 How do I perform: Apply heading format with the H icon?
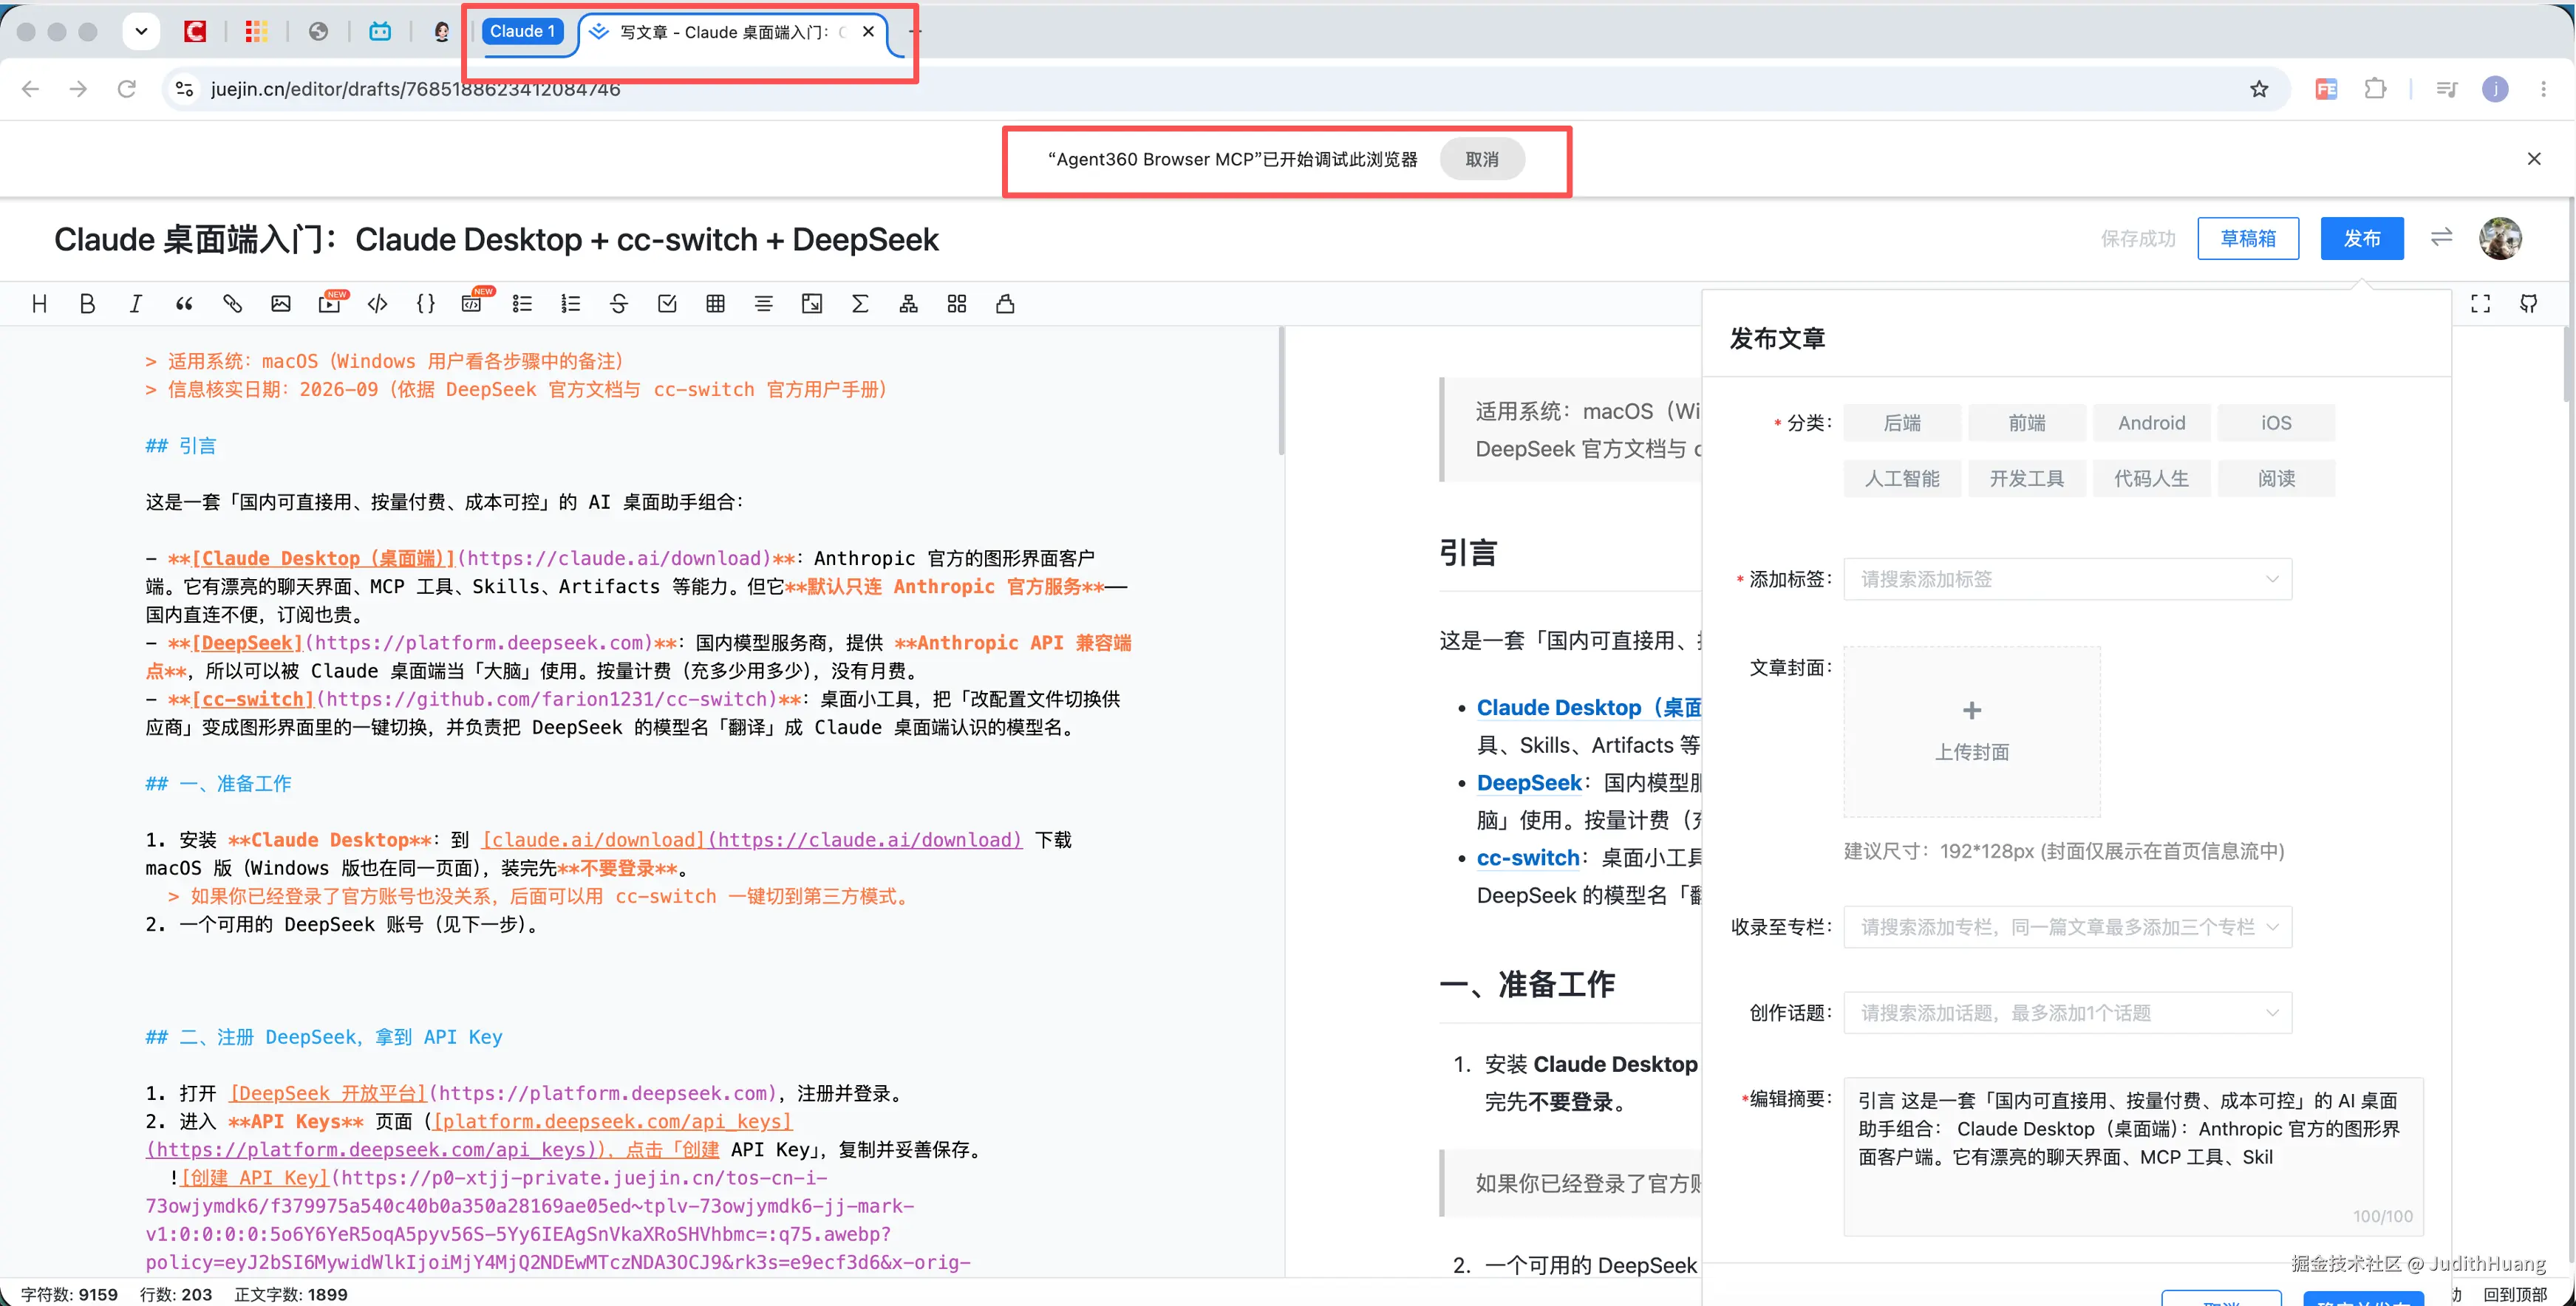[x=39, y=304]
